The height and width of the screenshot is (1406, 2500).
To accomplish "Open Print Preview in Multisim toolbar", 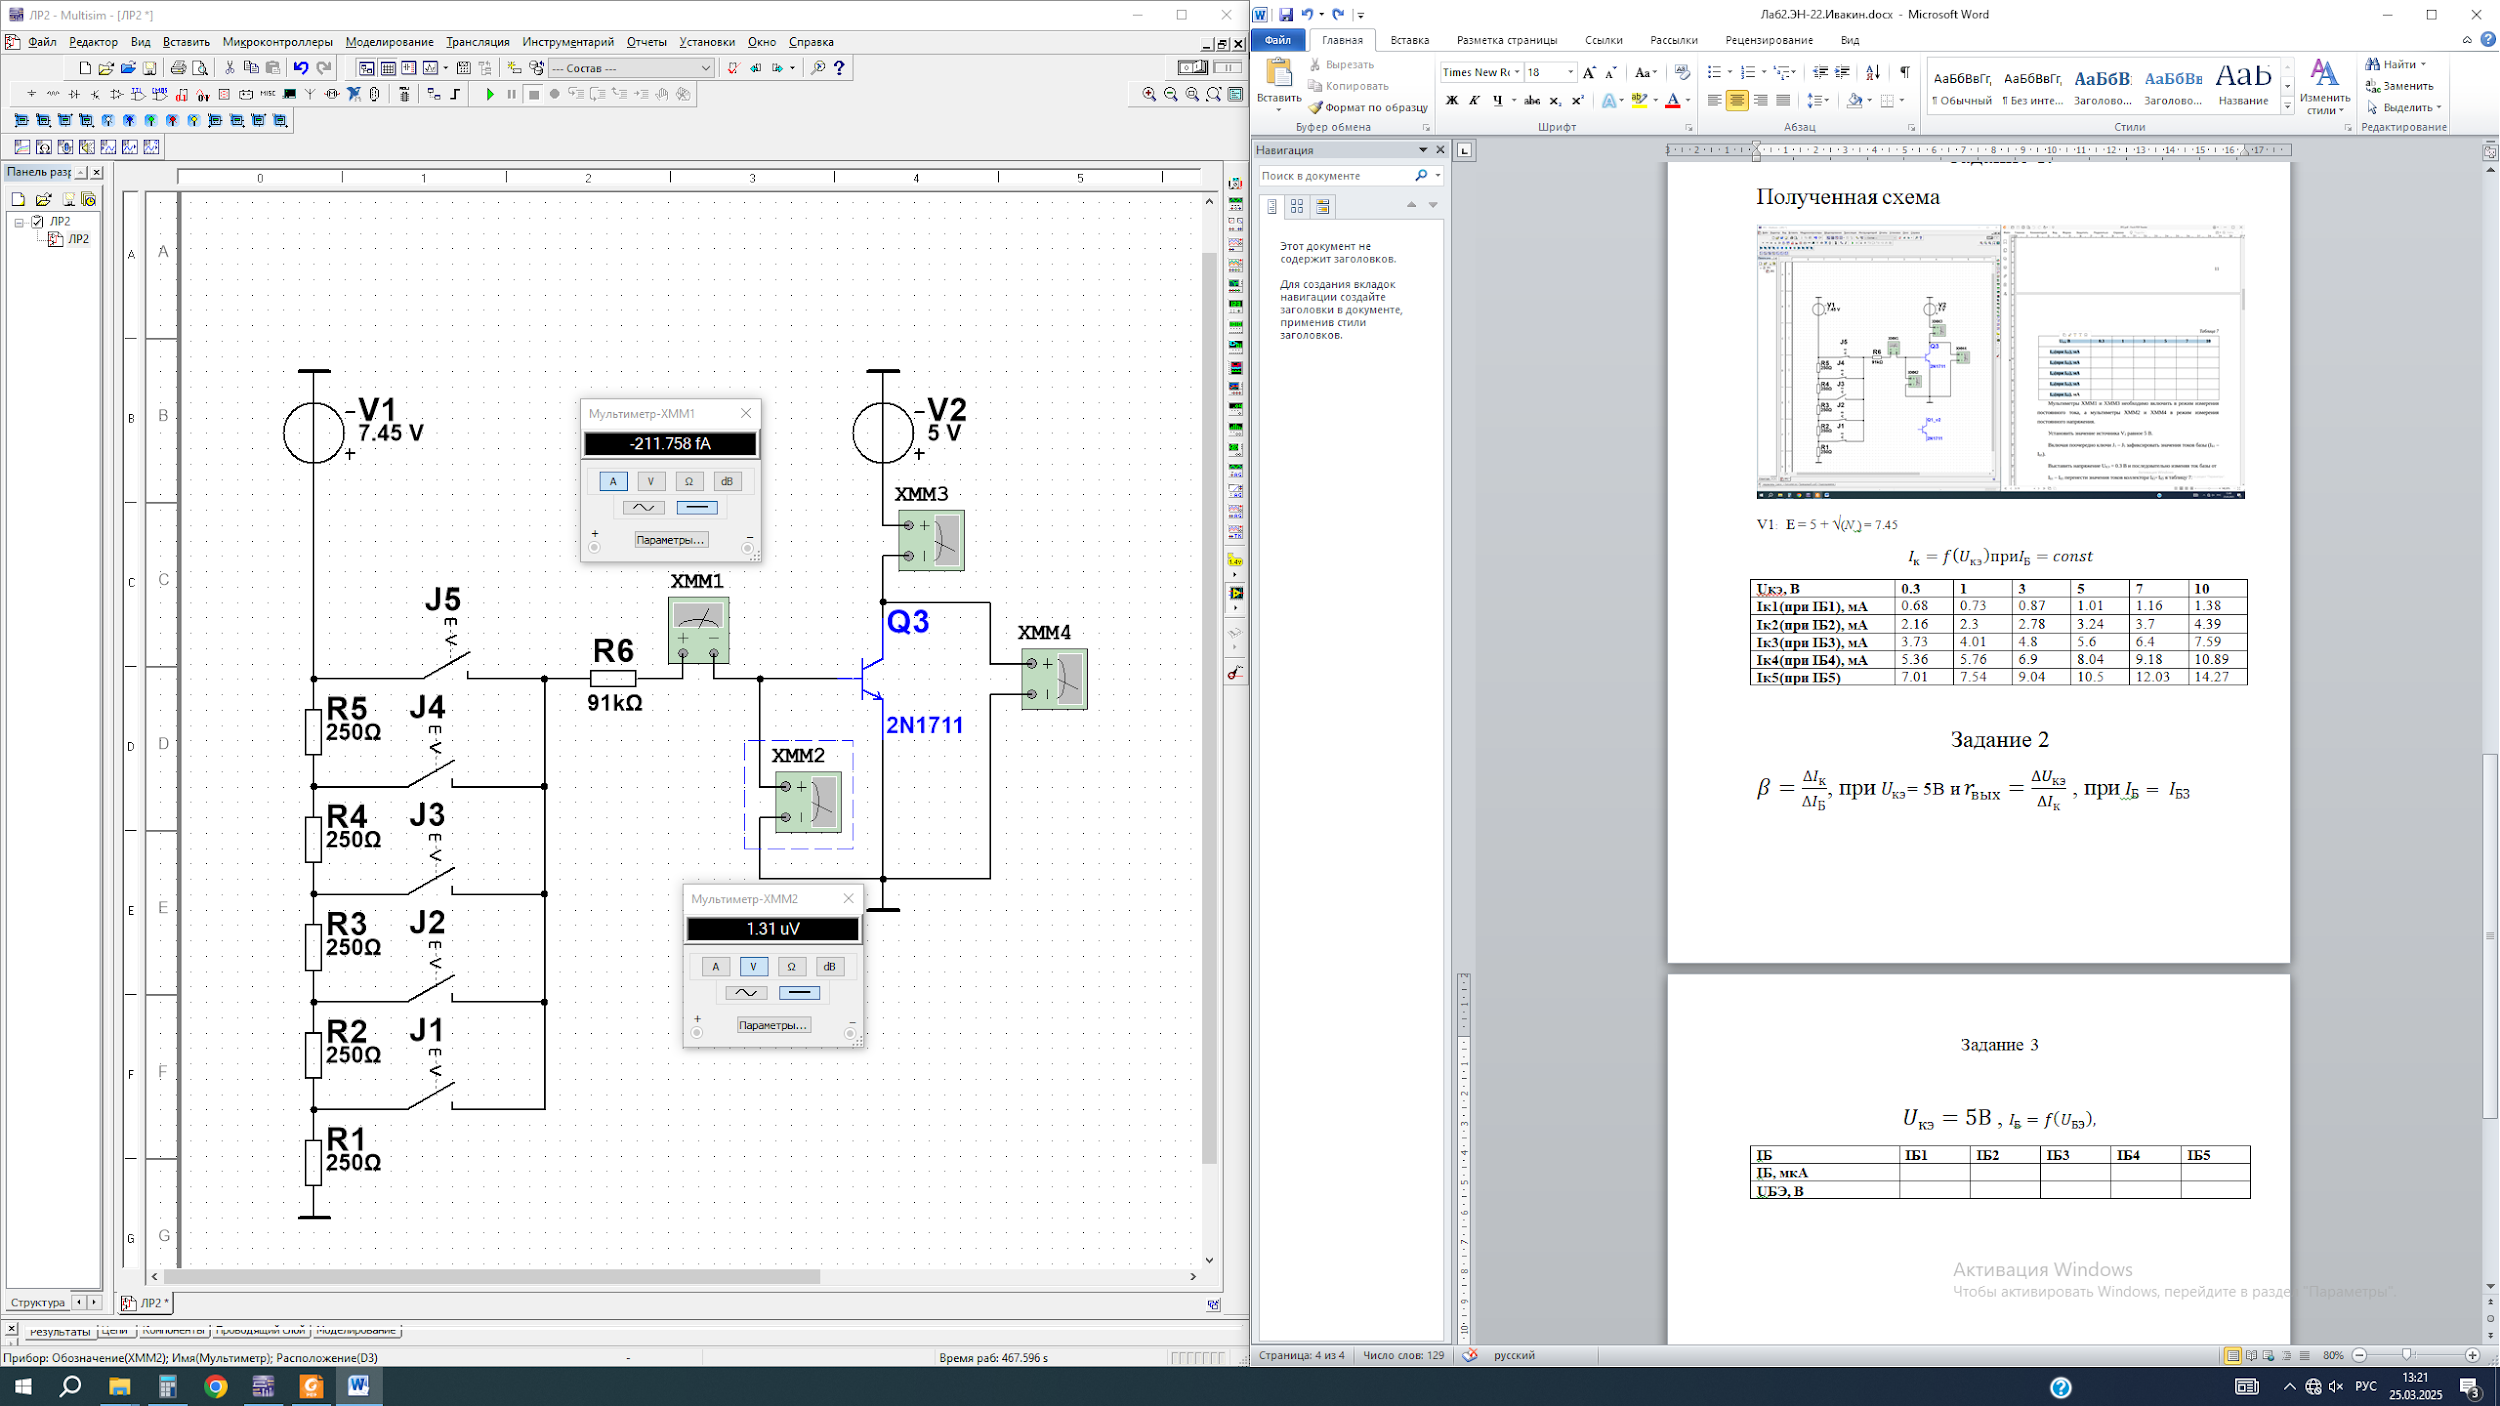I will click(200, 68).
